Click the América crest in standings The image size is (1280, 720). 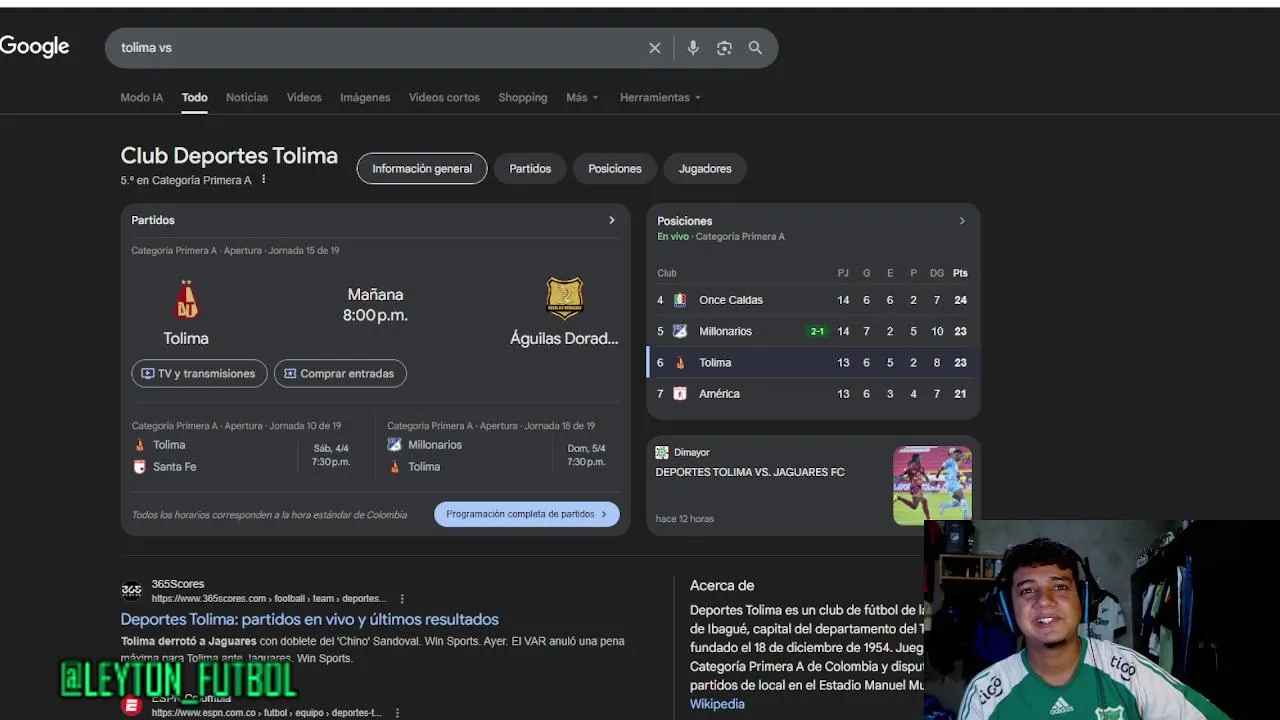(x=680, y=394)
